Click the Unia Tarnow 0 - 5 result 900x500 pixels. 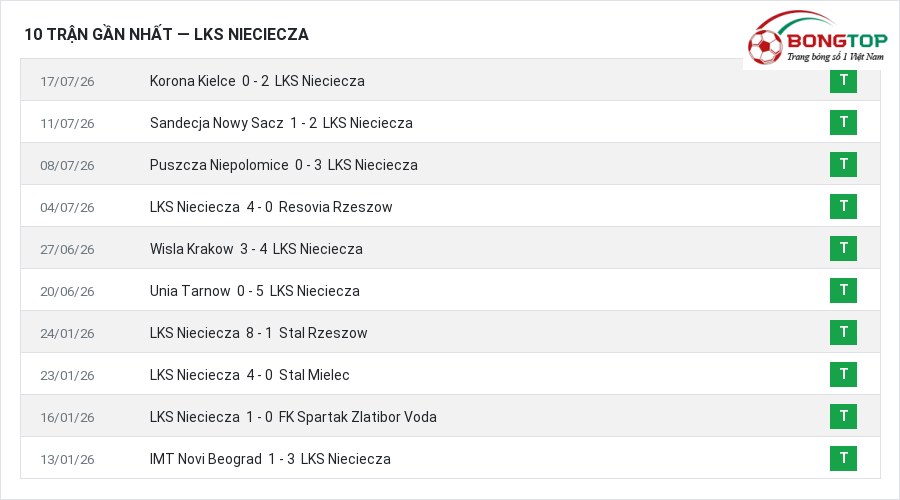point(255,291)
